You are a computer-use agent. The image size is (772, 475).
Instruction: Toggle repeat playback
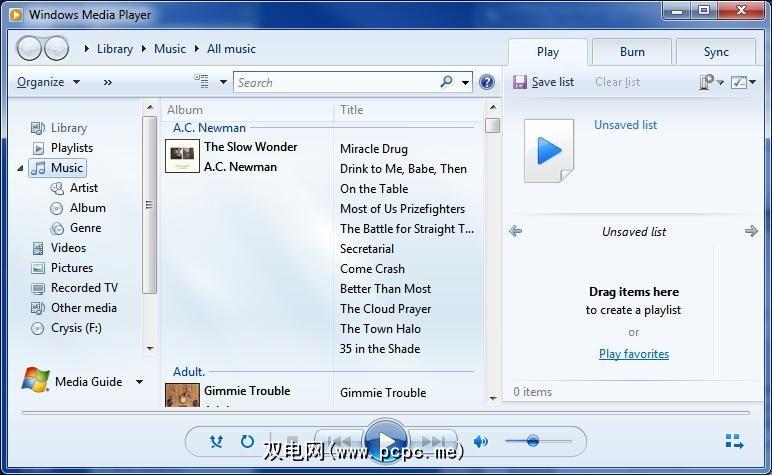coord(247,442)
